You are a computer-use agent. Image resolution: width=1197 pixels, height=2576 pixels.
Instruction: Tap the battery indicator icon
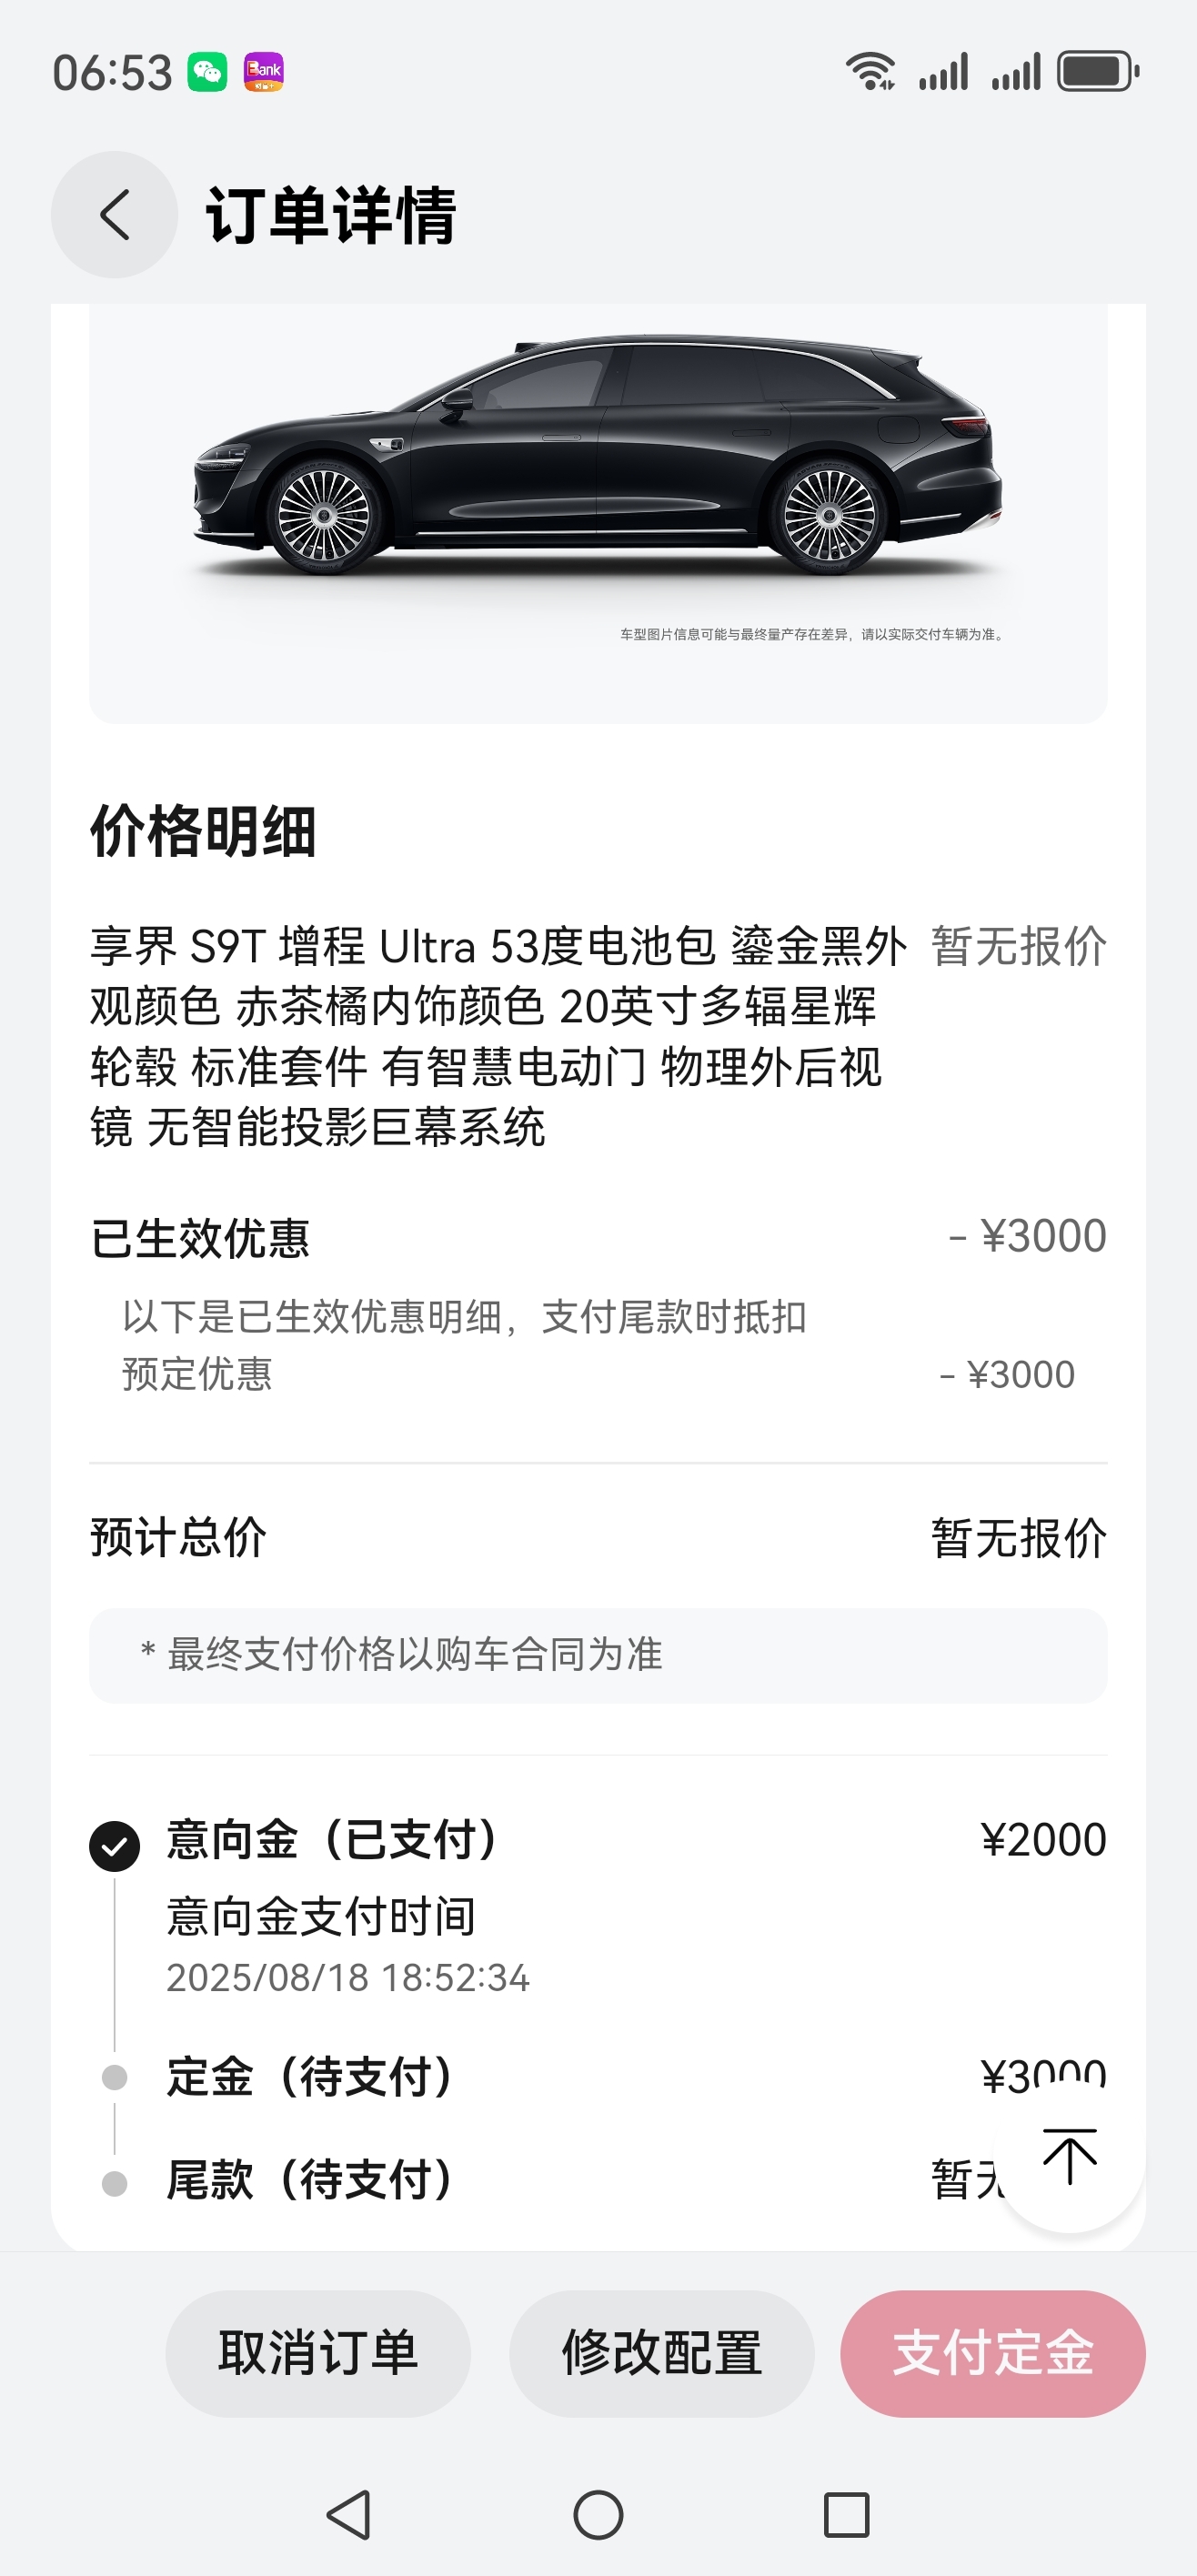[x=1099, y=72]
